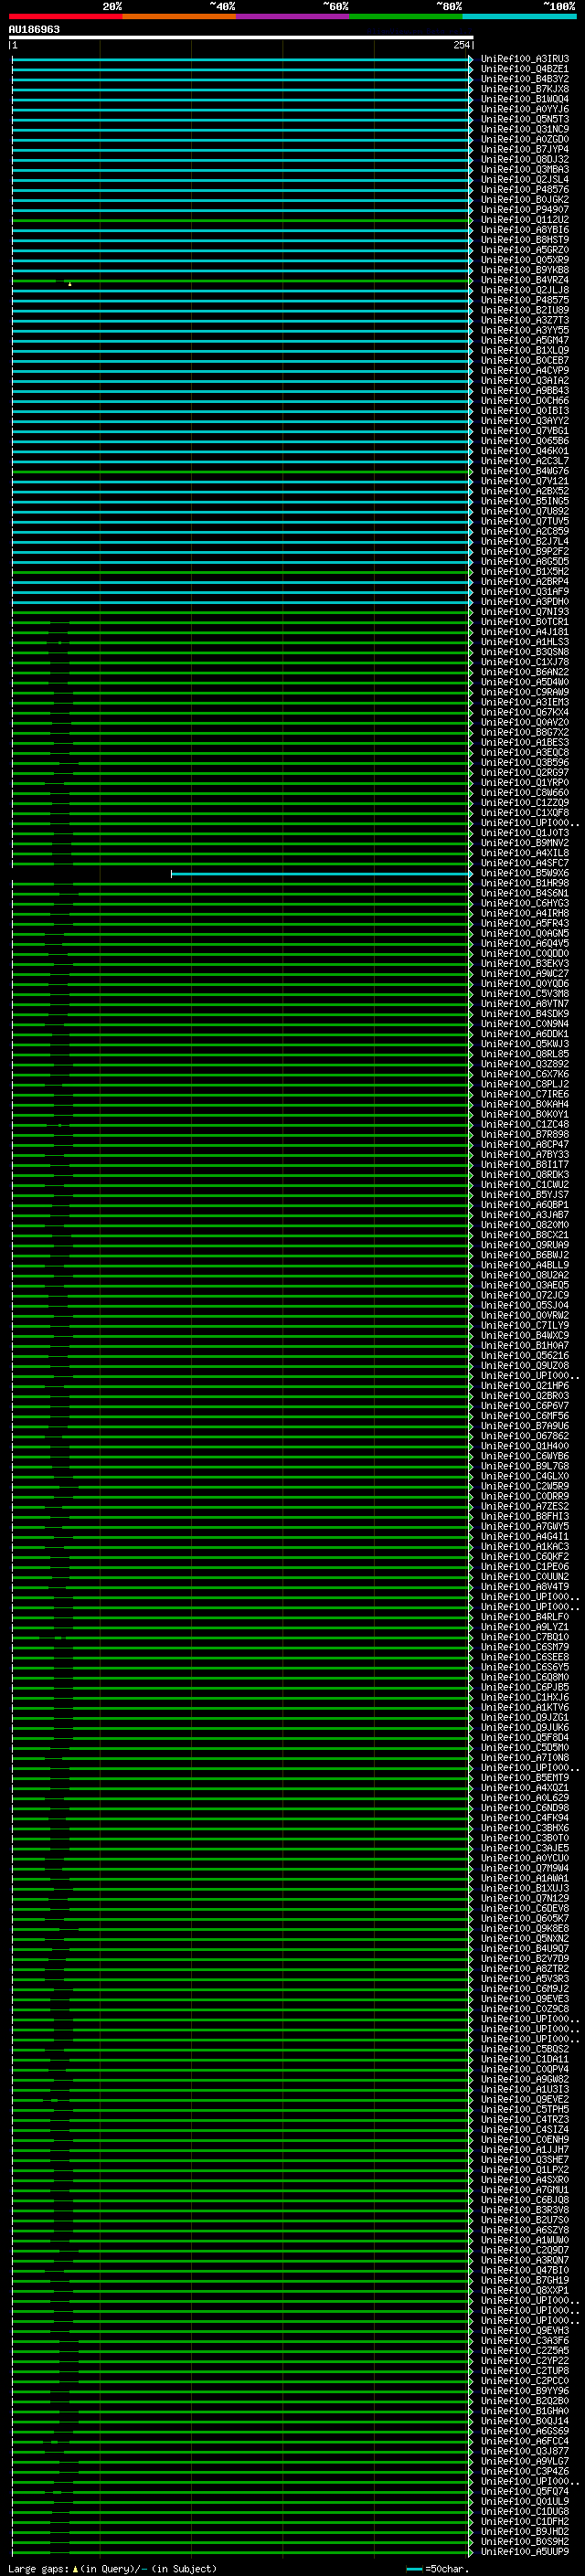Select hit UniRef100_Q21HP6

[525, 1387]
